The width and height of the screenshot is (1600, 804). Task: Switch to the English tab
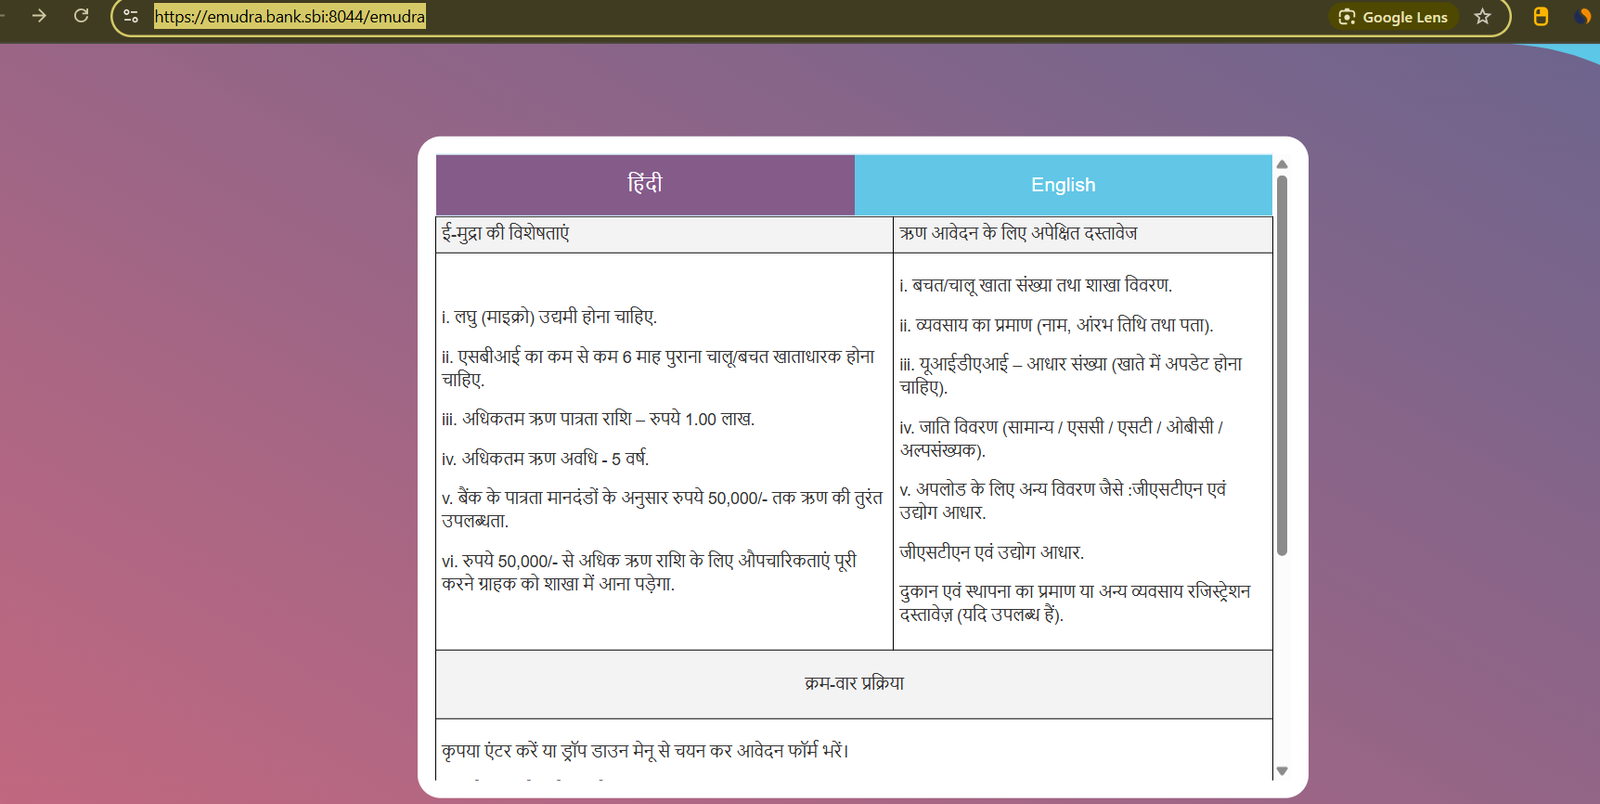coord(1063,184)
